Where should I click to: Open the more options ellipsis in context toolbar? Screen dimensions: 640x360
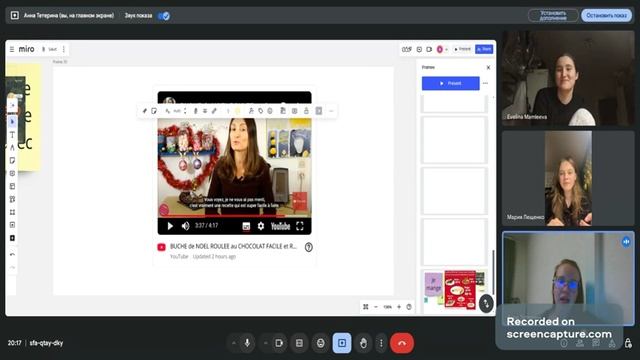[x=331, y=111]
